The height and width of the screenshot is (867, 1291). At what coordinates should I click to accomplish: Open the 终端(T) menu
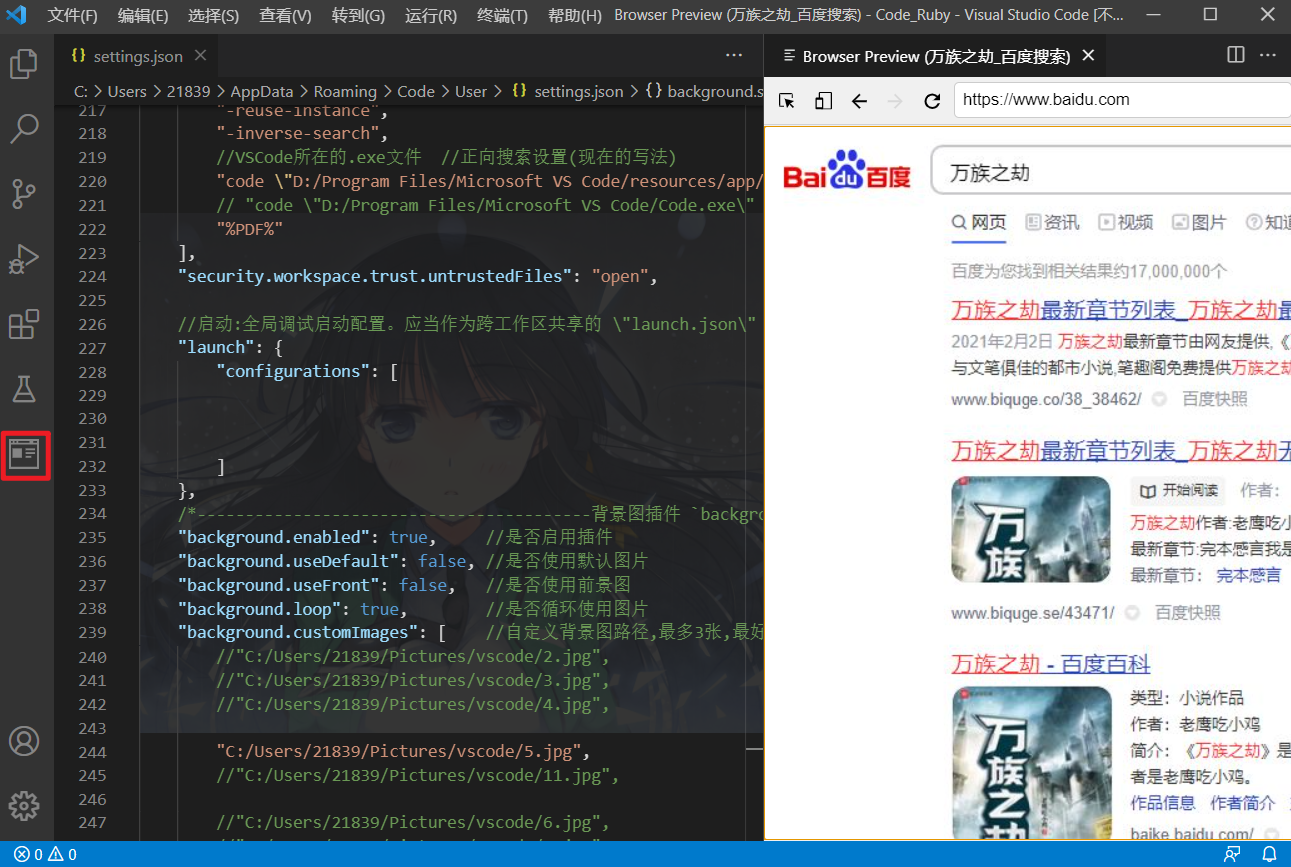click(x=503, y=15)
